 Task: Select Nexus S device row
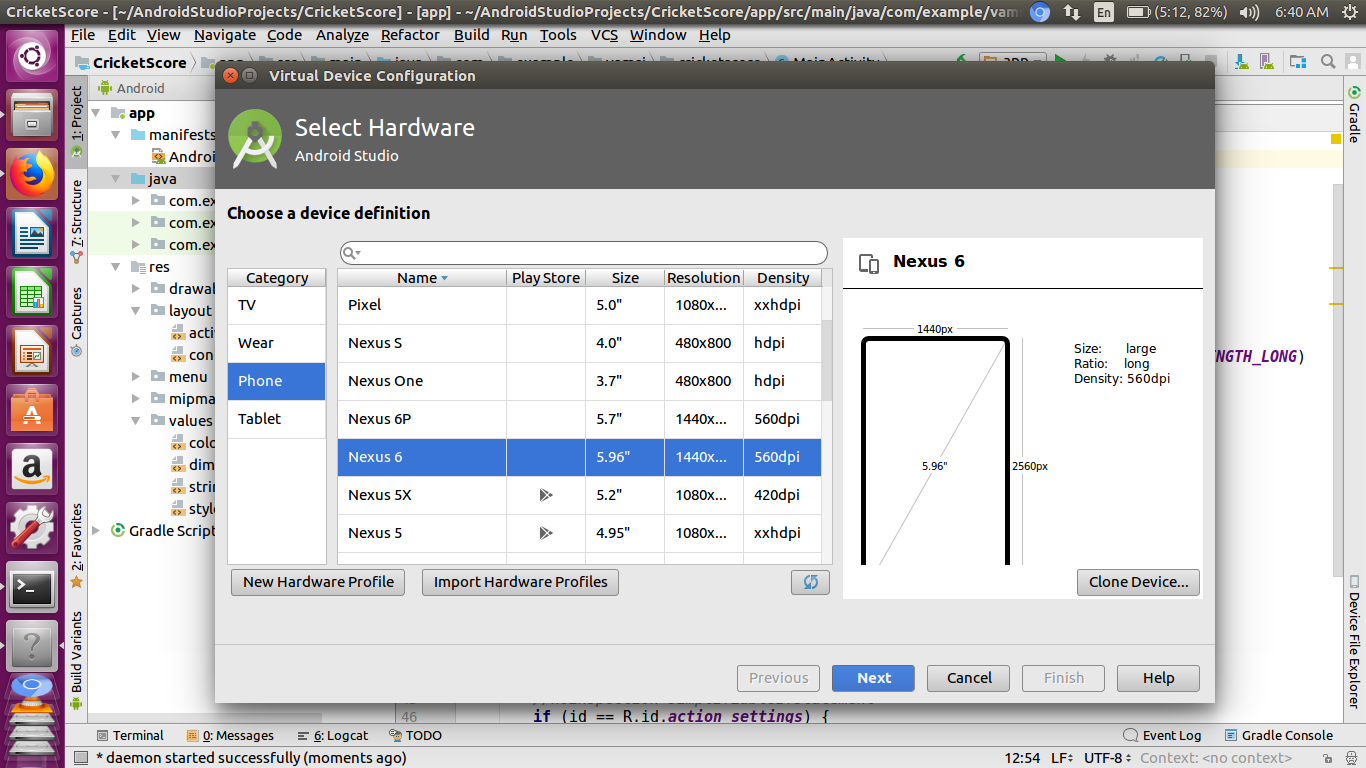579,343
